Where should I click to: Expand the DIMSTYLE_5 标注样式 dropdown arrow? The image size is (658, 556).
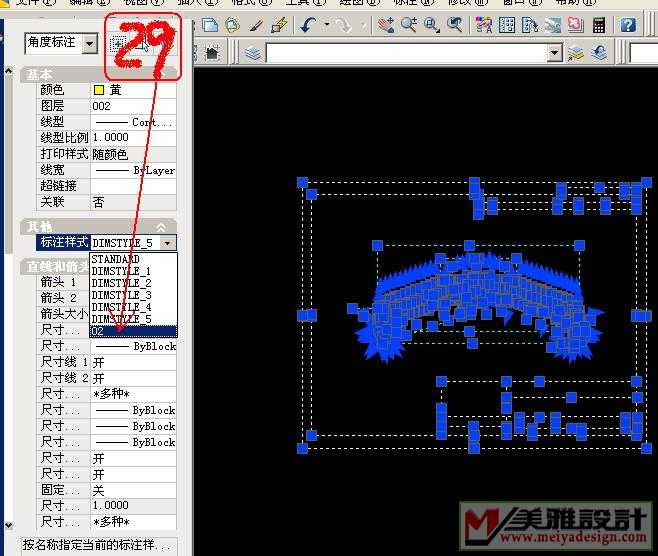pyautogui.click(x=167, y=243)
